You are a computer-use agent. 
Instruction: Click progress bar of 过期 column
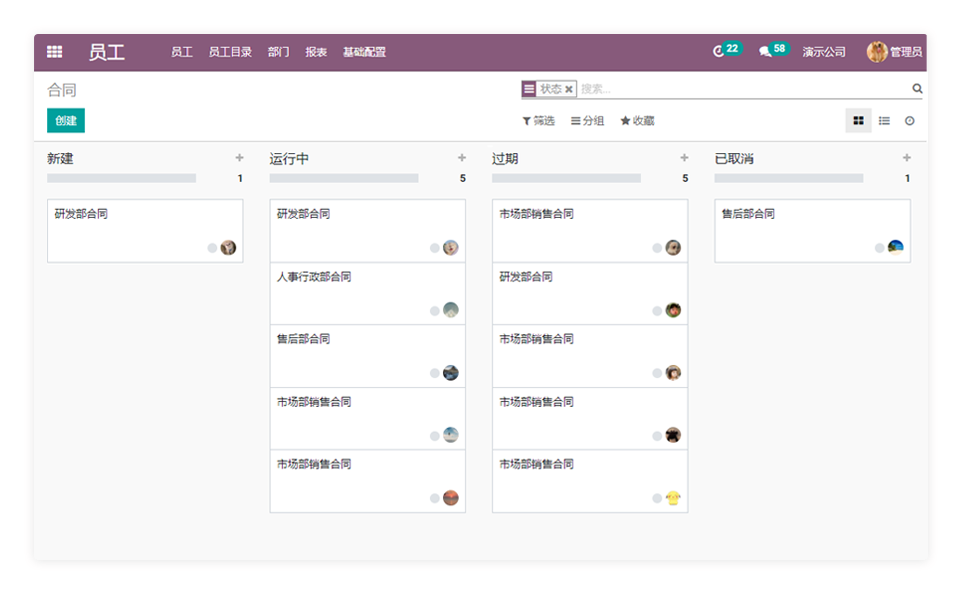click(566, 178)
